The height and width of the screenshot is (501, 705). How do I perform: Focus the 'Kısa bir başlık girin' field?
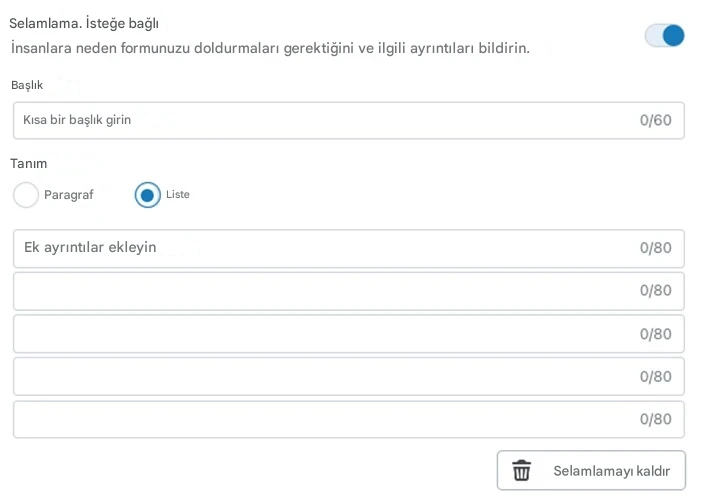[320, 120]
